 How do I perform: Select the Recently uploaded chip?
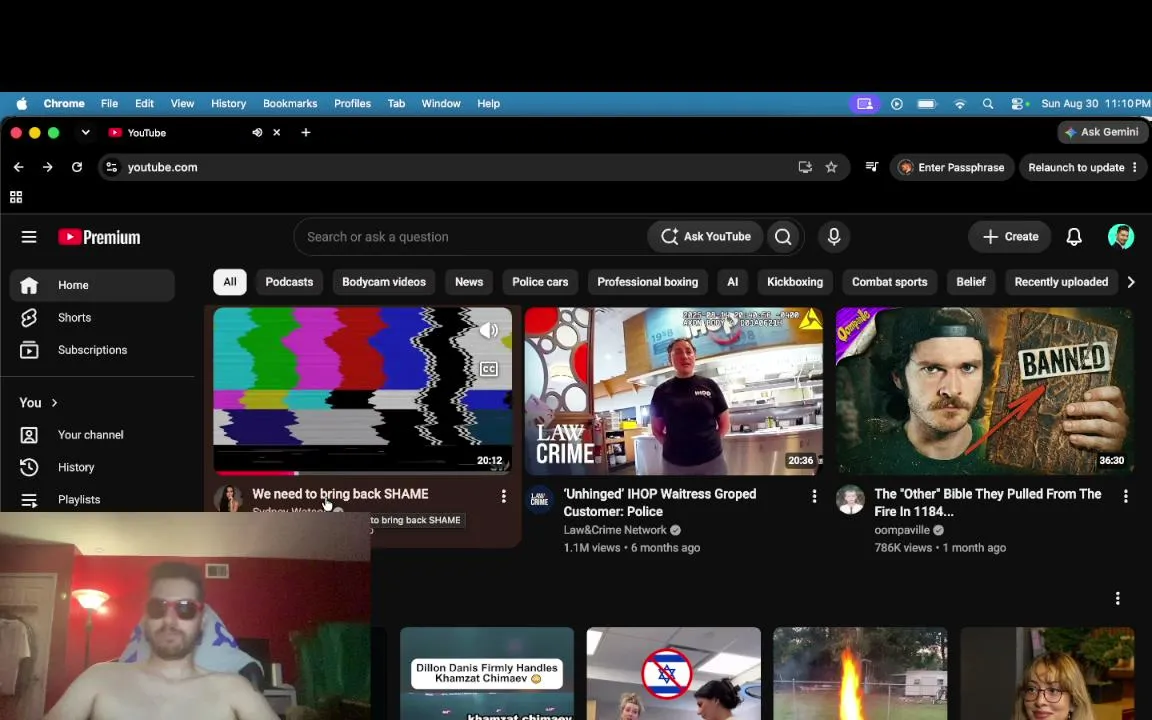click(x=1061, y=282)
